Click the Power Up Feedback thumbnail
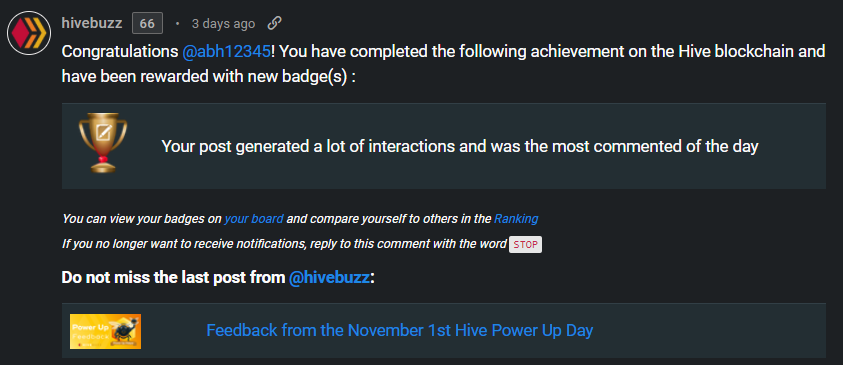The image size is (843, 365). pos(105,331)
